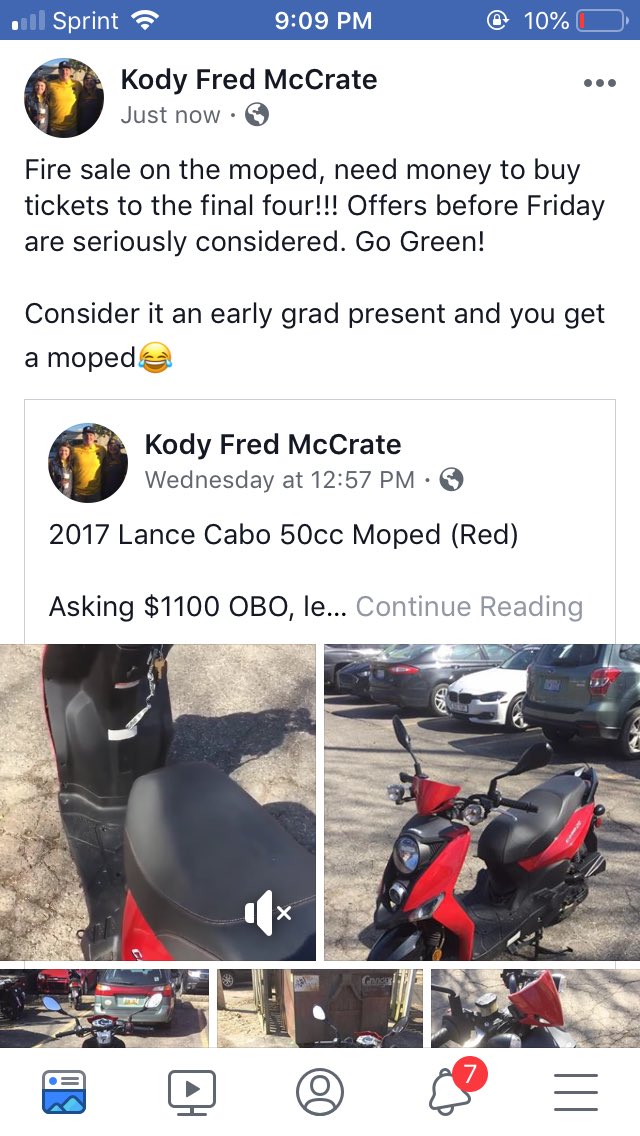Image resolution: width=640 pixels, height=1136 pixels.
Task: Tap globe icon on the shared post
Action: coord(451,480)
